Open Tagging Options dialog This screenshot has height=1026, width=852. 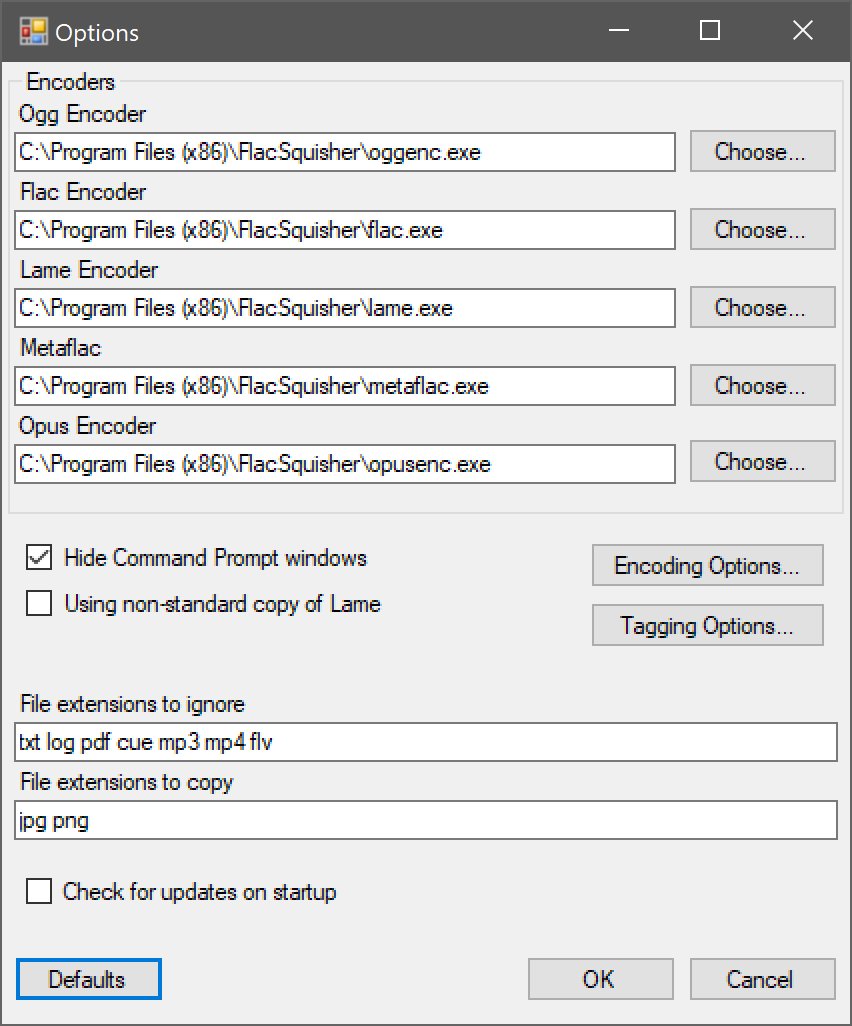[707, 626]
